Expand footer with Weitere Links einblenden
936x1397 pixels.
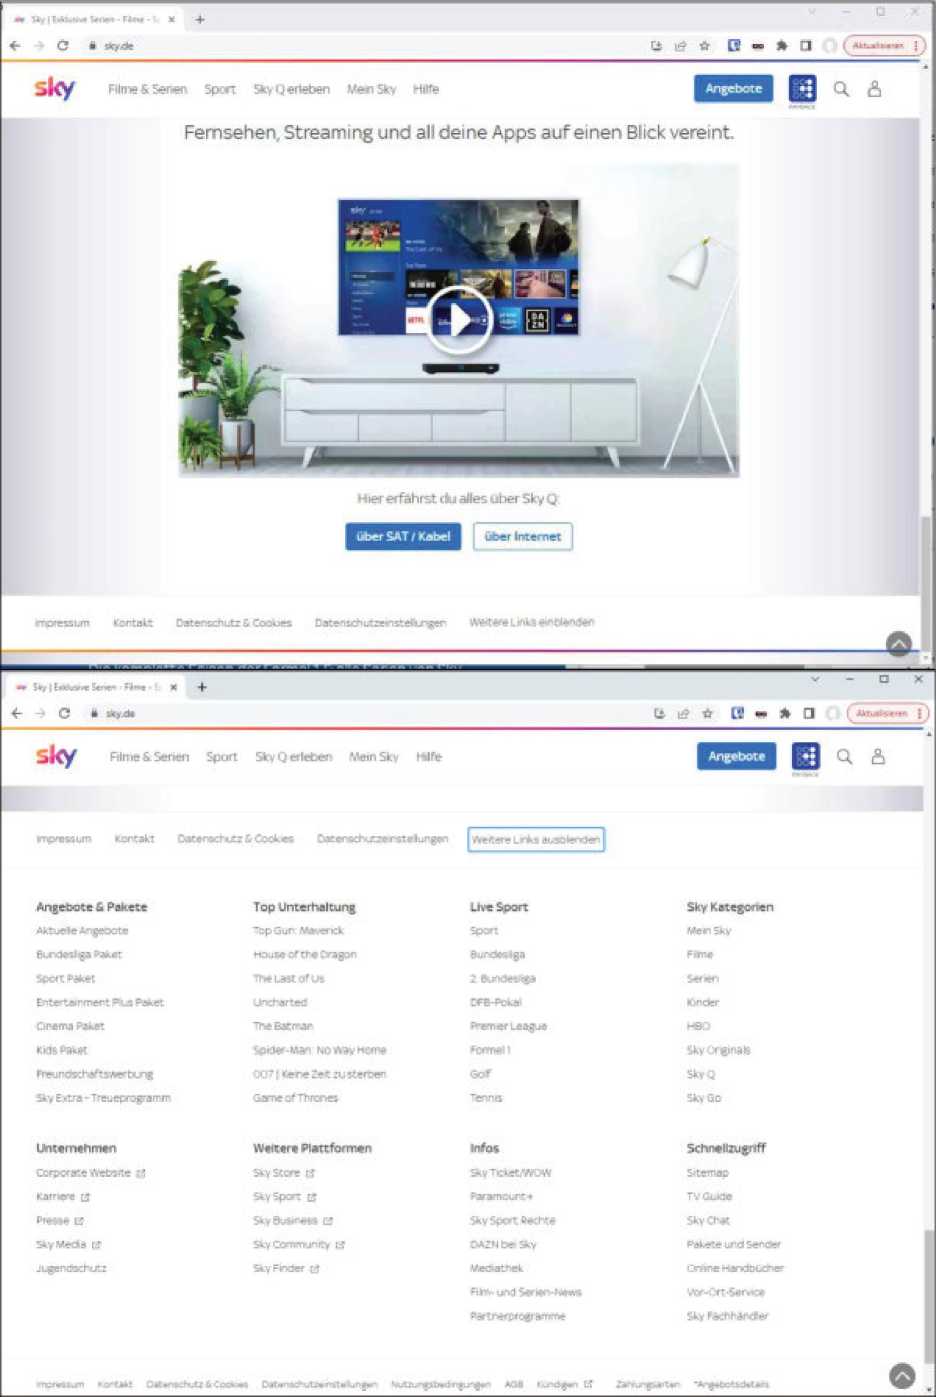click(531, 622)
